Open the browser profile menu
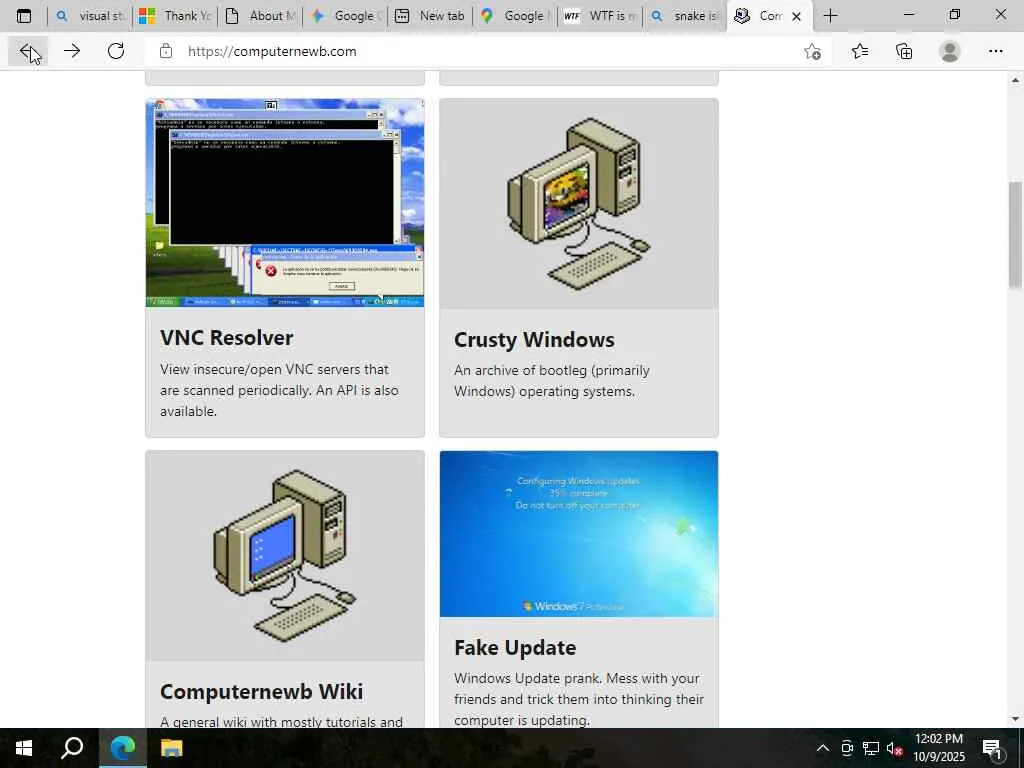This screenshot has height=768, width=1024. pos(950,51)
